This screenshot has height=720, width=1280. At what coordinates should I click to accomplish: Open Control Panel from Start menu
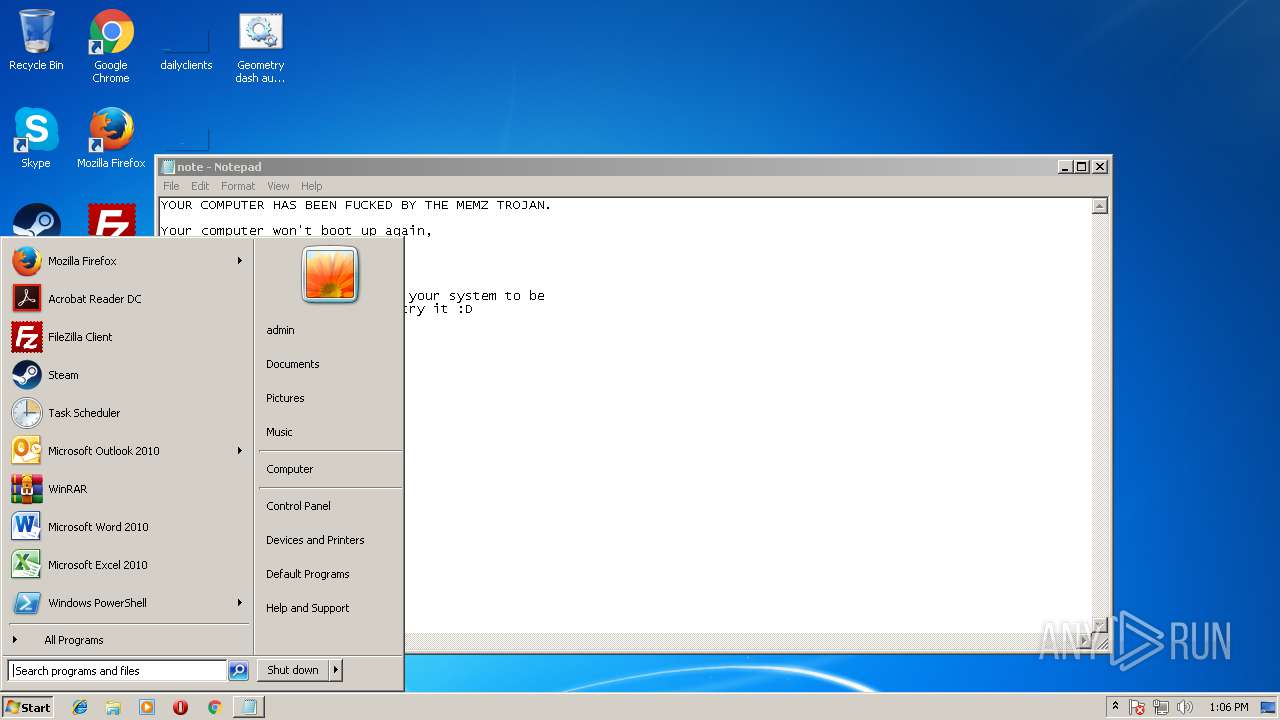point(330,506)
